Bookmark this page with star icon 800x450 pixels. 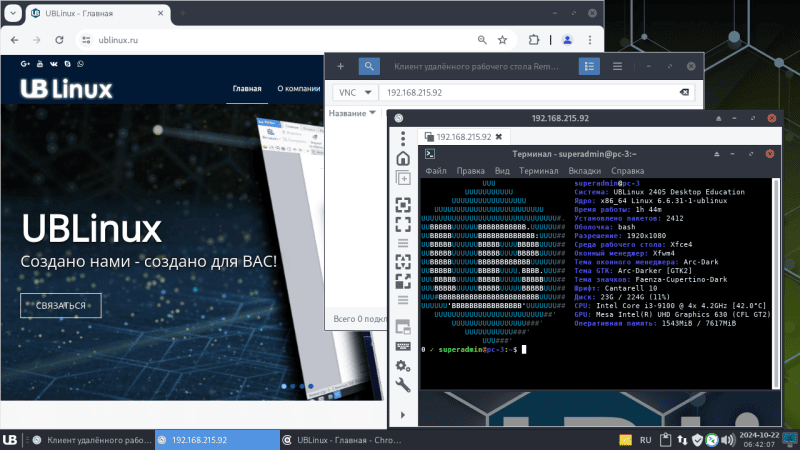(503, 40)
